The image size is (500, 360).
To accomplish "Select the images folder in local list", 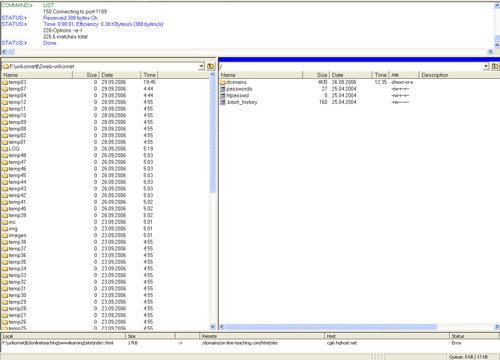I will click(14, 235).
